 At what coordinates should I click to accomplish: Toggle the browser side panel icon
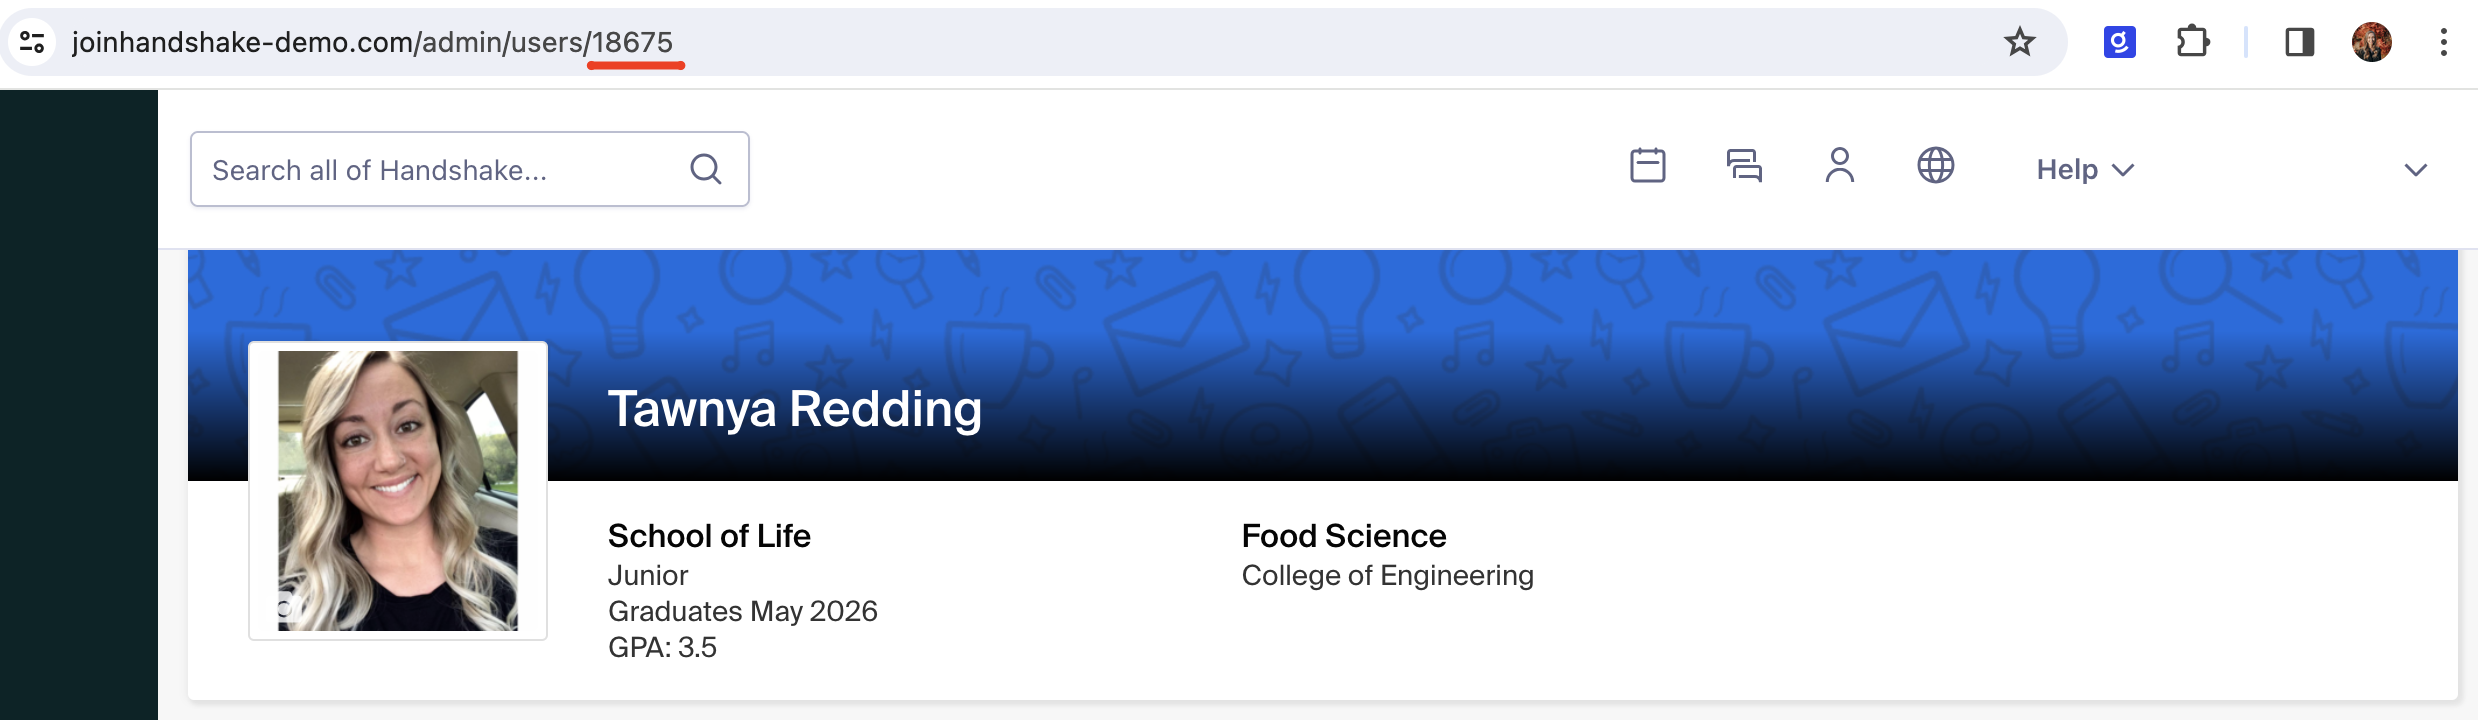coord(2299,42)
